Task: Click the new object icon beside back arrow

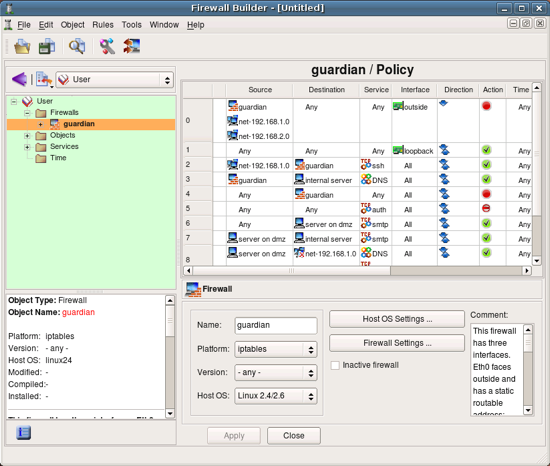Action: click(44, 80)
